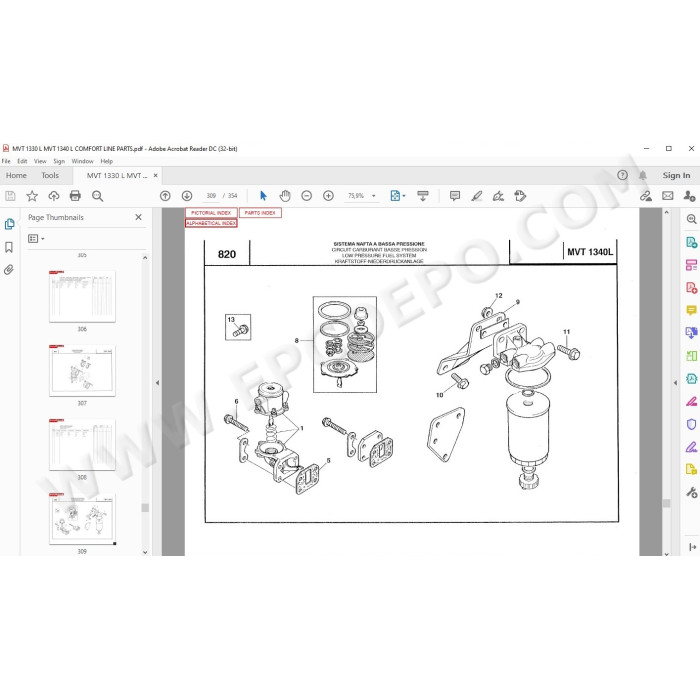700x700 pixels.
Task: Click the Save file icon
Action: point(10,196)
